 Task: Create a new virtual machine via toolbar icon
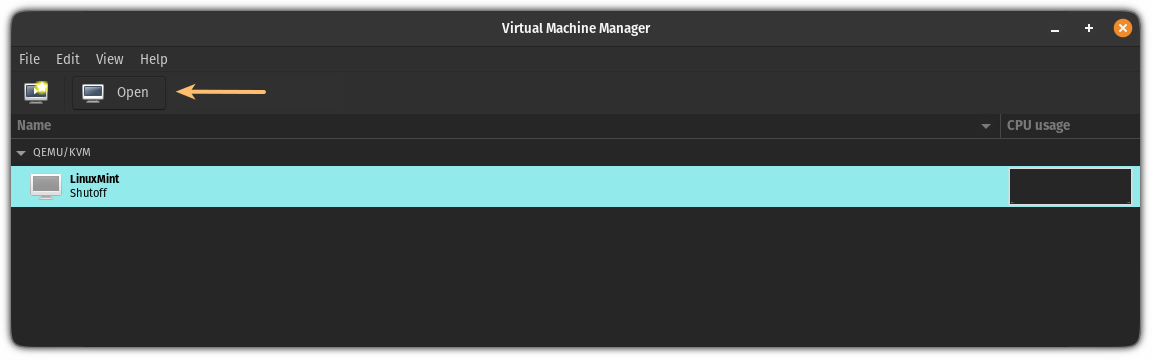[36, 92]
